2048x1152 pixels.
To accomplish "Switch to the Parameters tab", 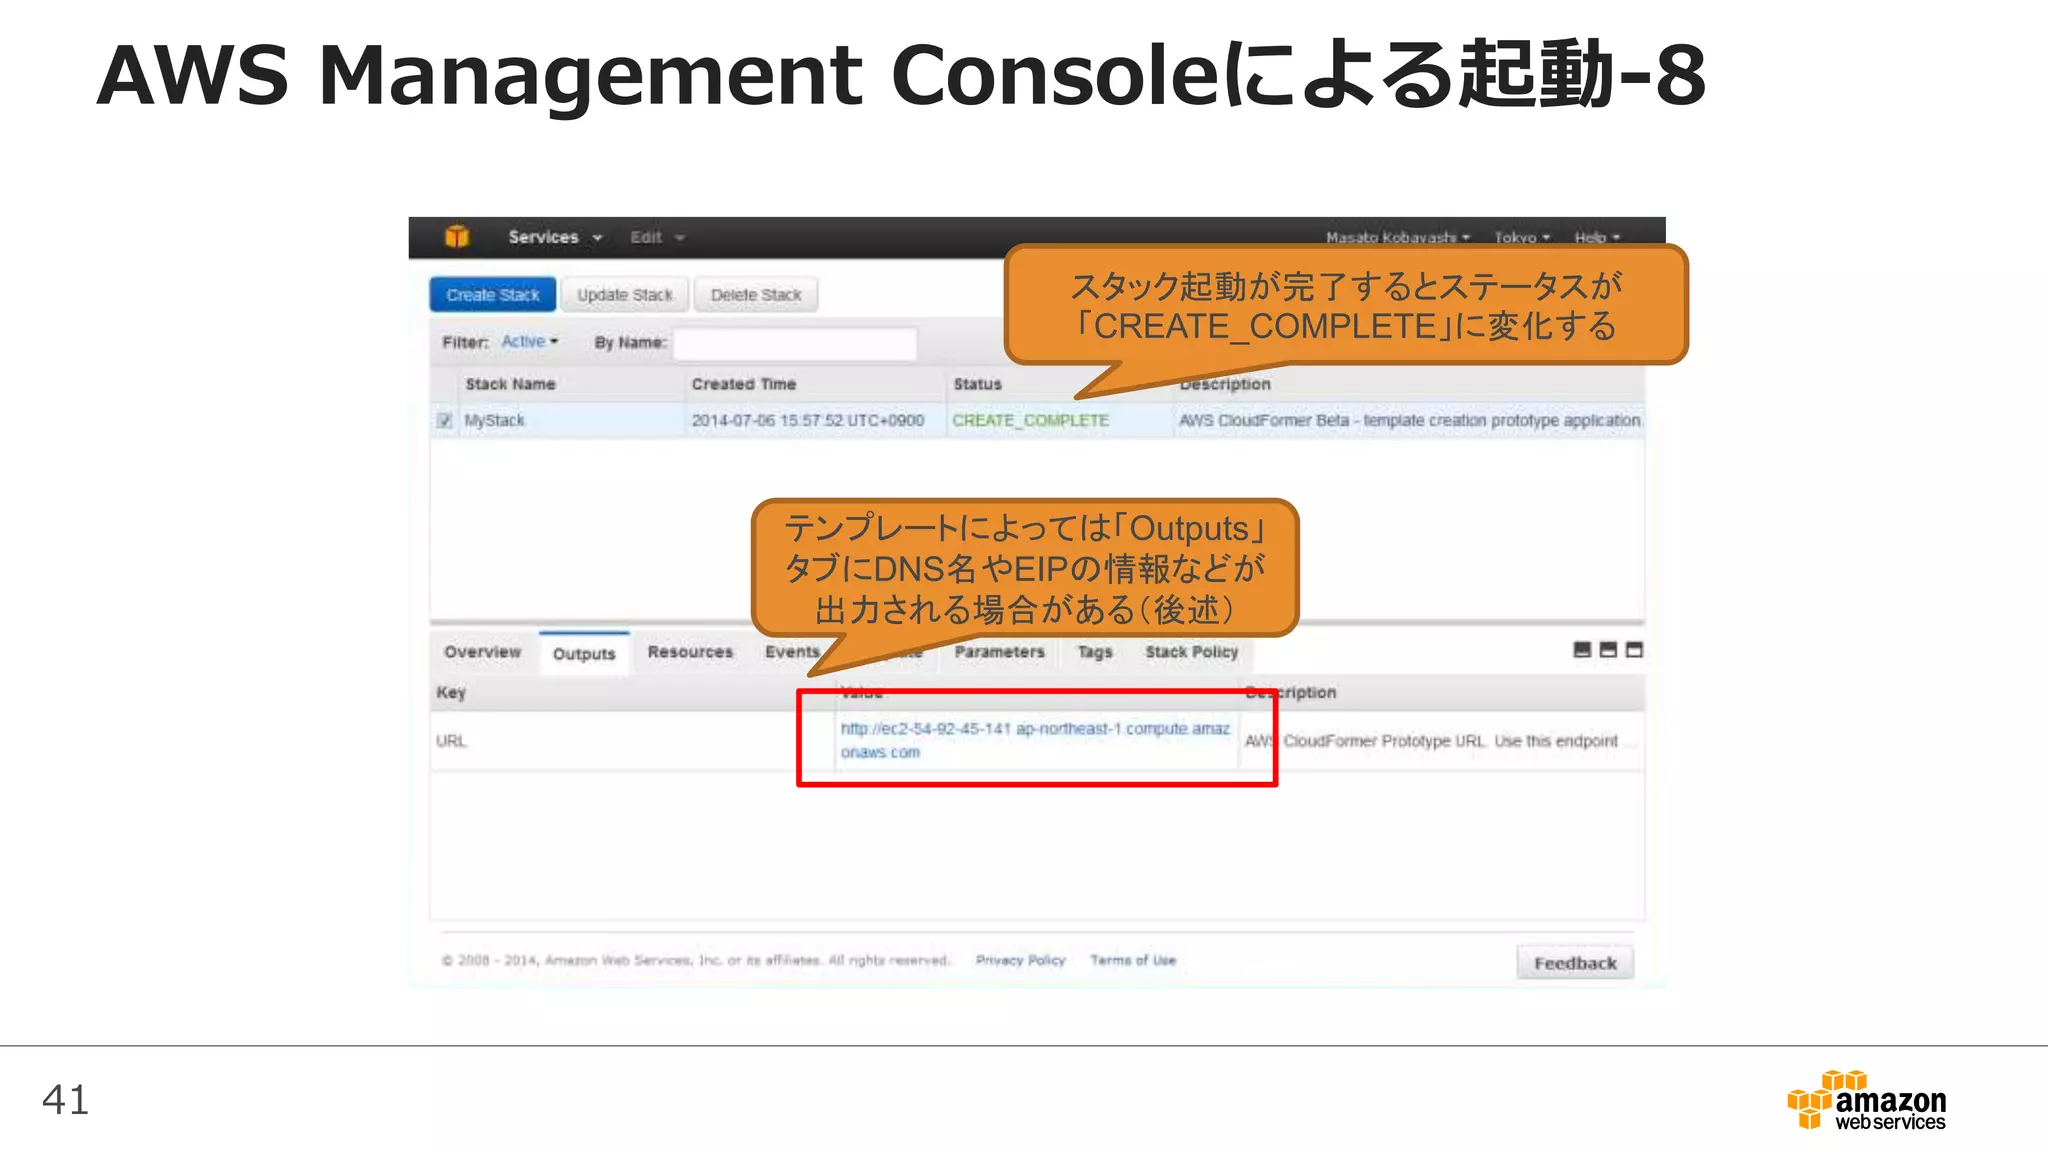I will 999,652.
